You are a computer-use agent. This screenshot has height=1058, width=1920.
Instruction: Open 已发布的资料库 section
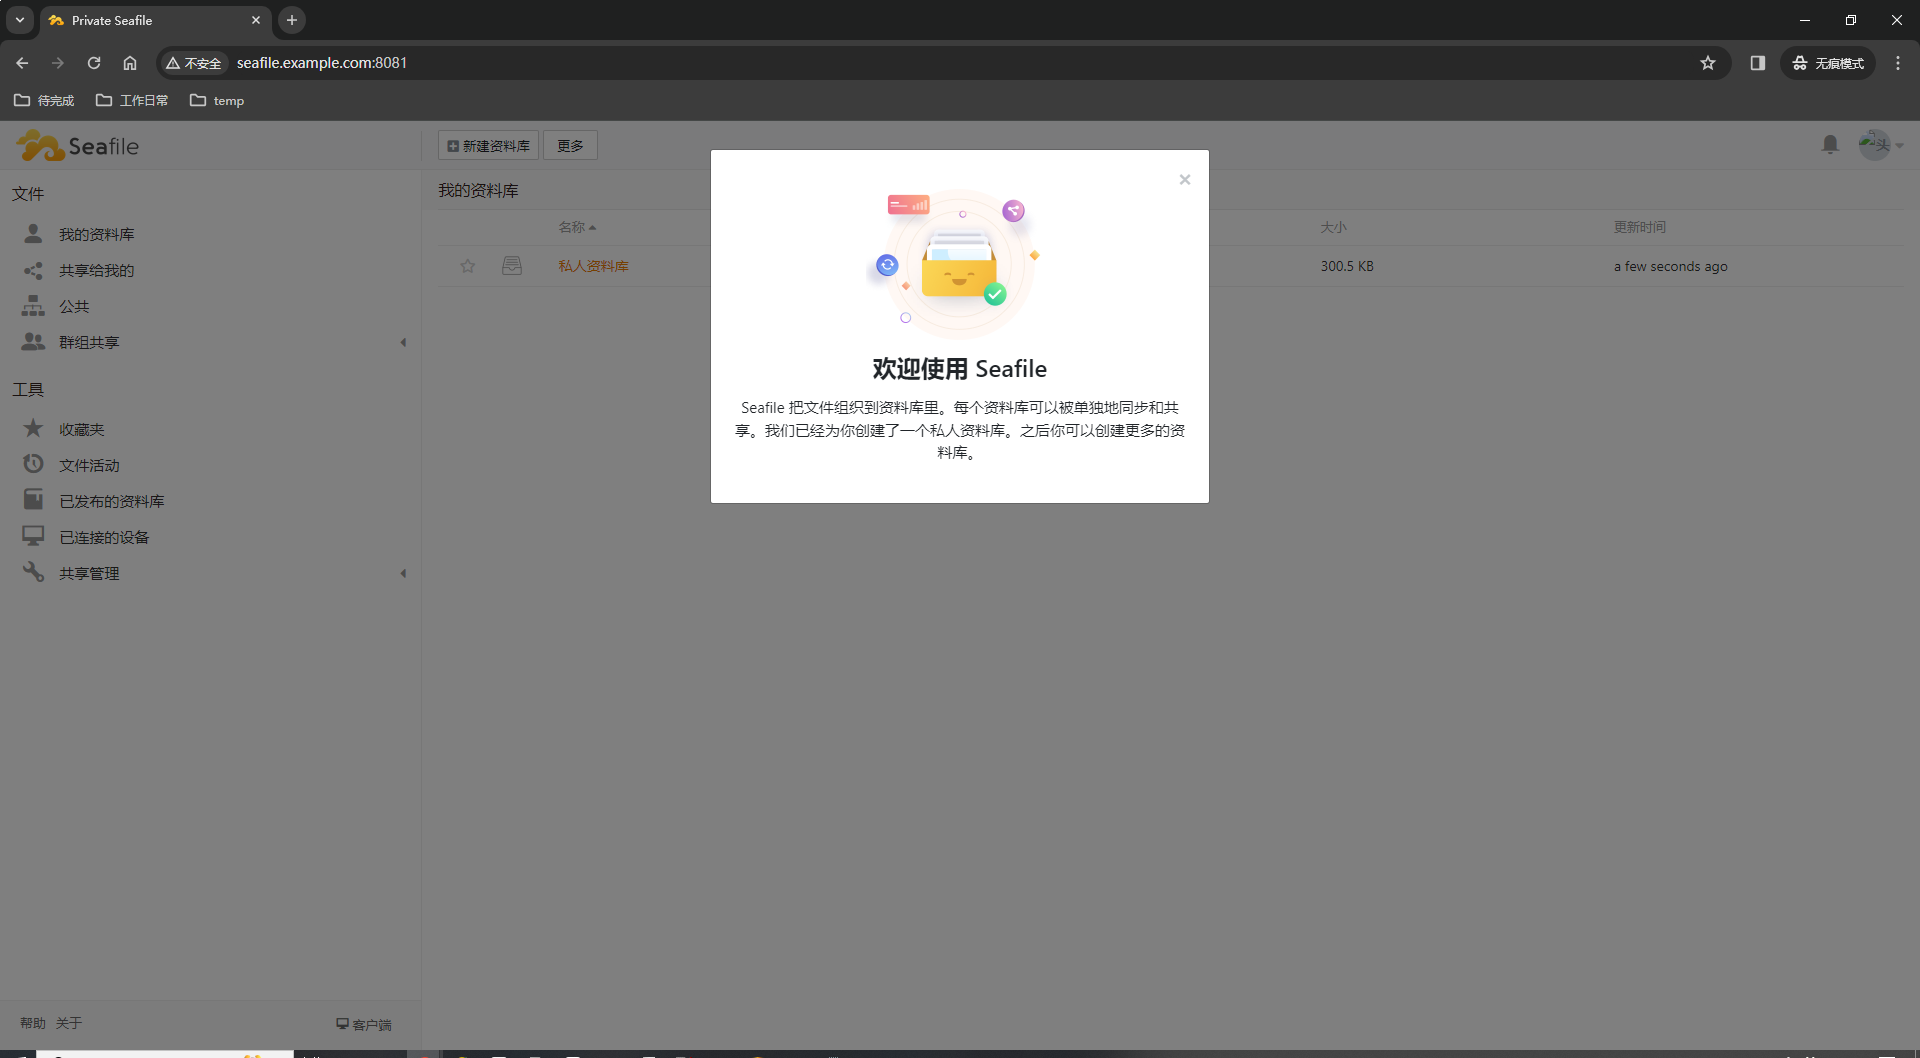(x=111, y=500)
